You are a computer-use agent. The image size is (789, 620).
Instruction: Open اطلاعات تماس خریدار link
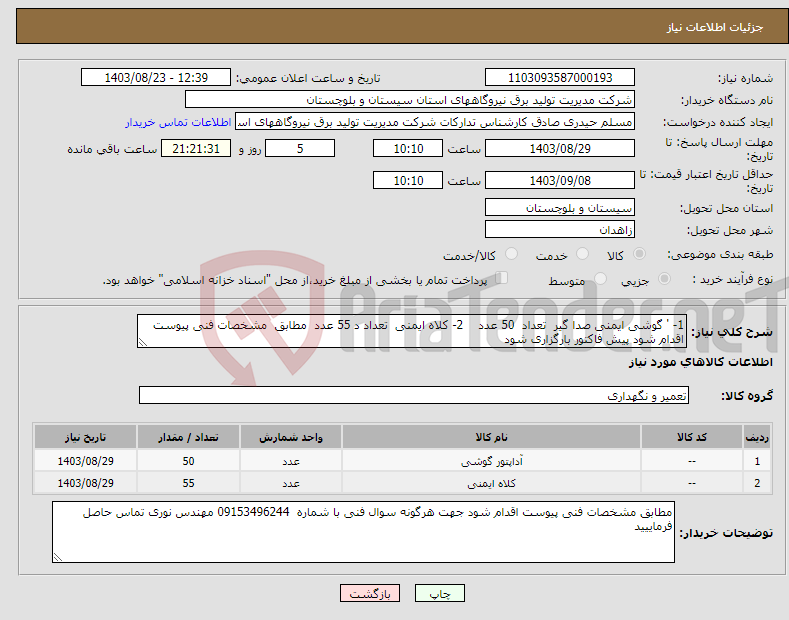(178, 122)
